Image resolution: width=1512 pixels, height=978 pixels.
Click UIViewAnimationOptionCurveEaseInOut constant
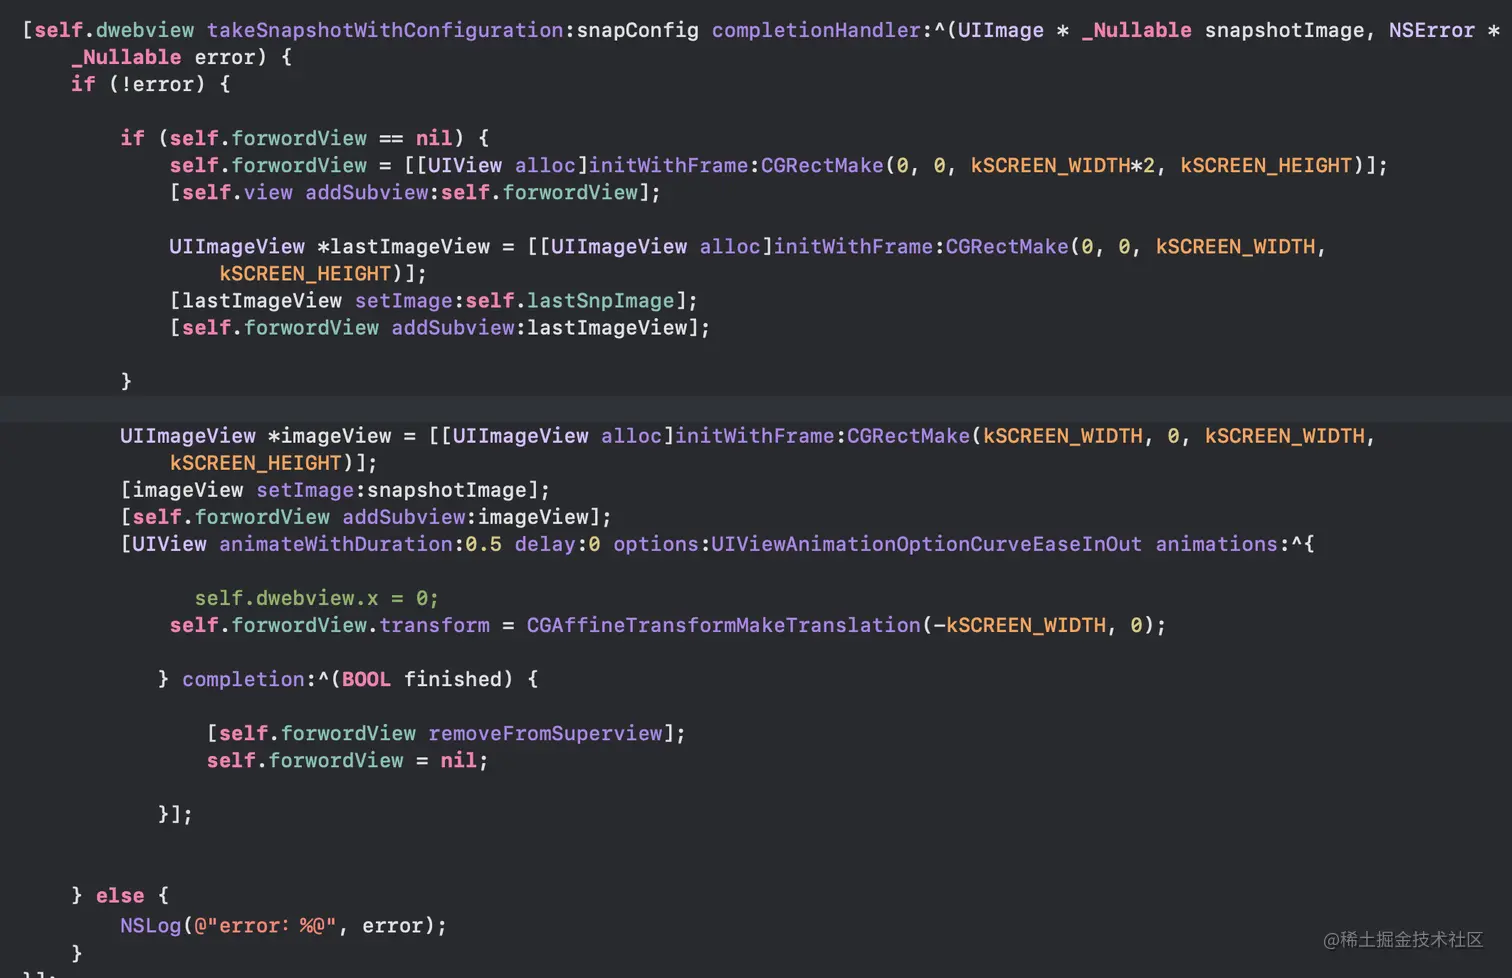(x=926, y=543)
